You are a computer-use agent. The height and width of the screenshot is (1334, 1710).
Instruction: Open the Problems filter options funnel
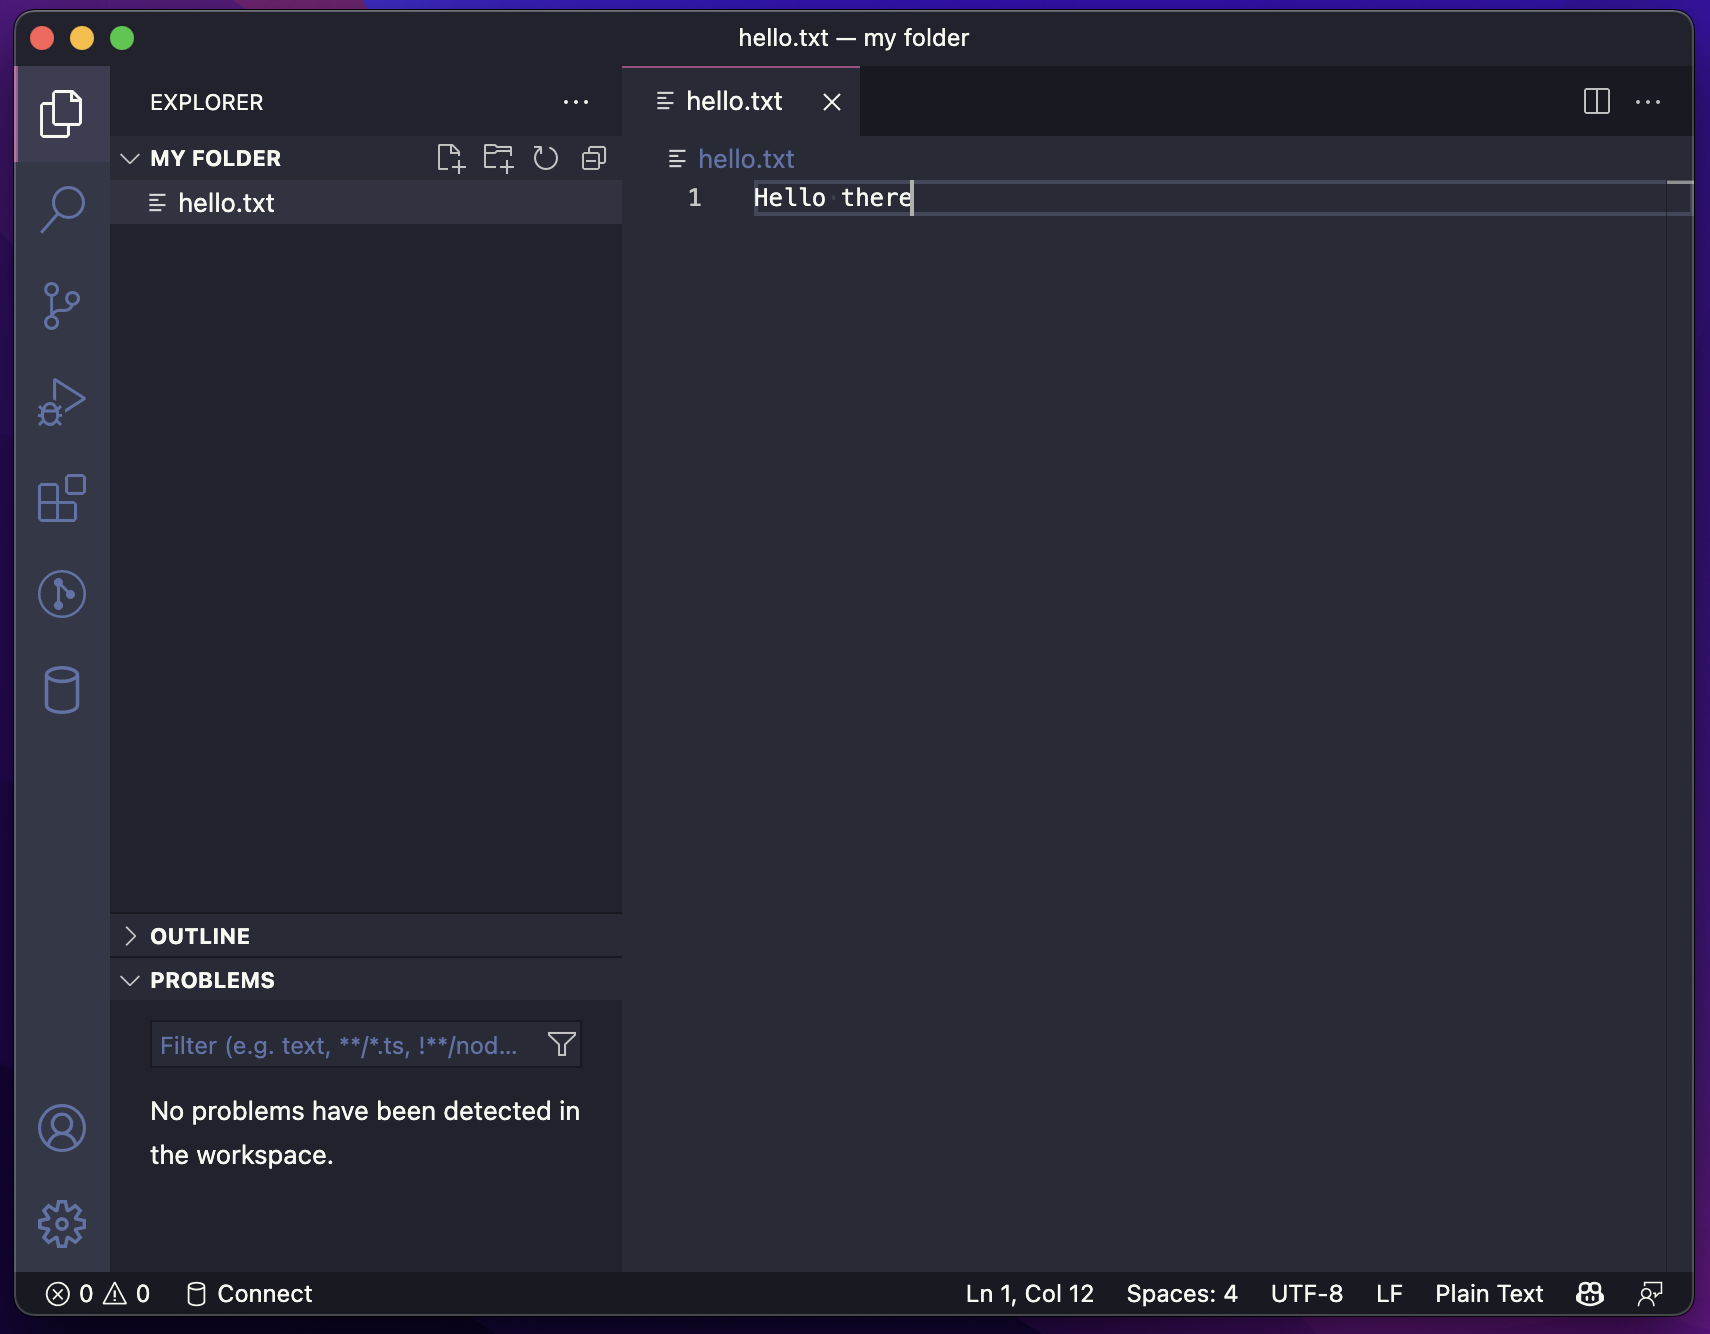562,1045
